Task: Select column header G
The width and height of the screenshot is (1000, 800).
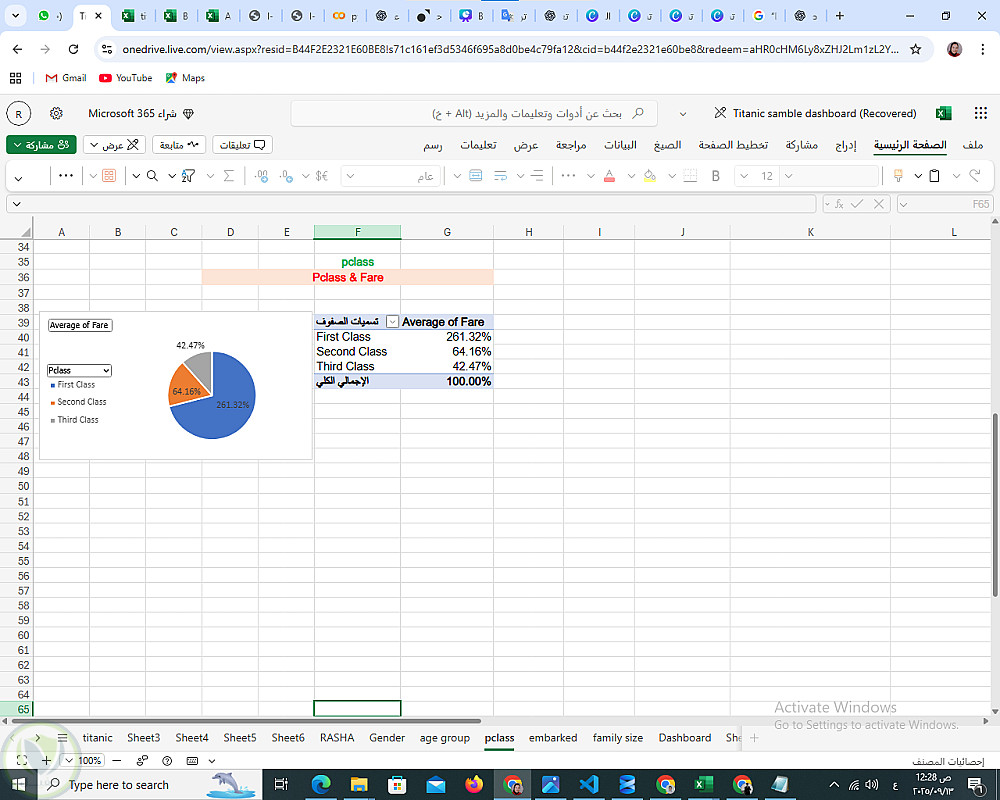Action: tap(447, 232)
